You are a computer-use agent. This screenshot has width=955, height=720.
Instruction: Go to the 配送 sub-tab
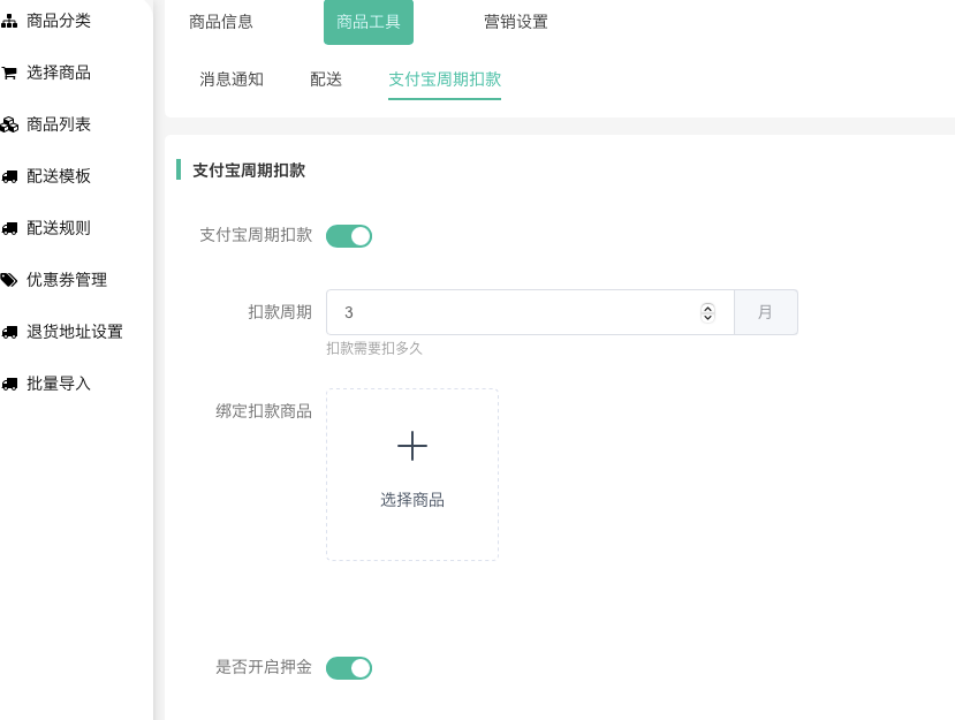point(326,80)
